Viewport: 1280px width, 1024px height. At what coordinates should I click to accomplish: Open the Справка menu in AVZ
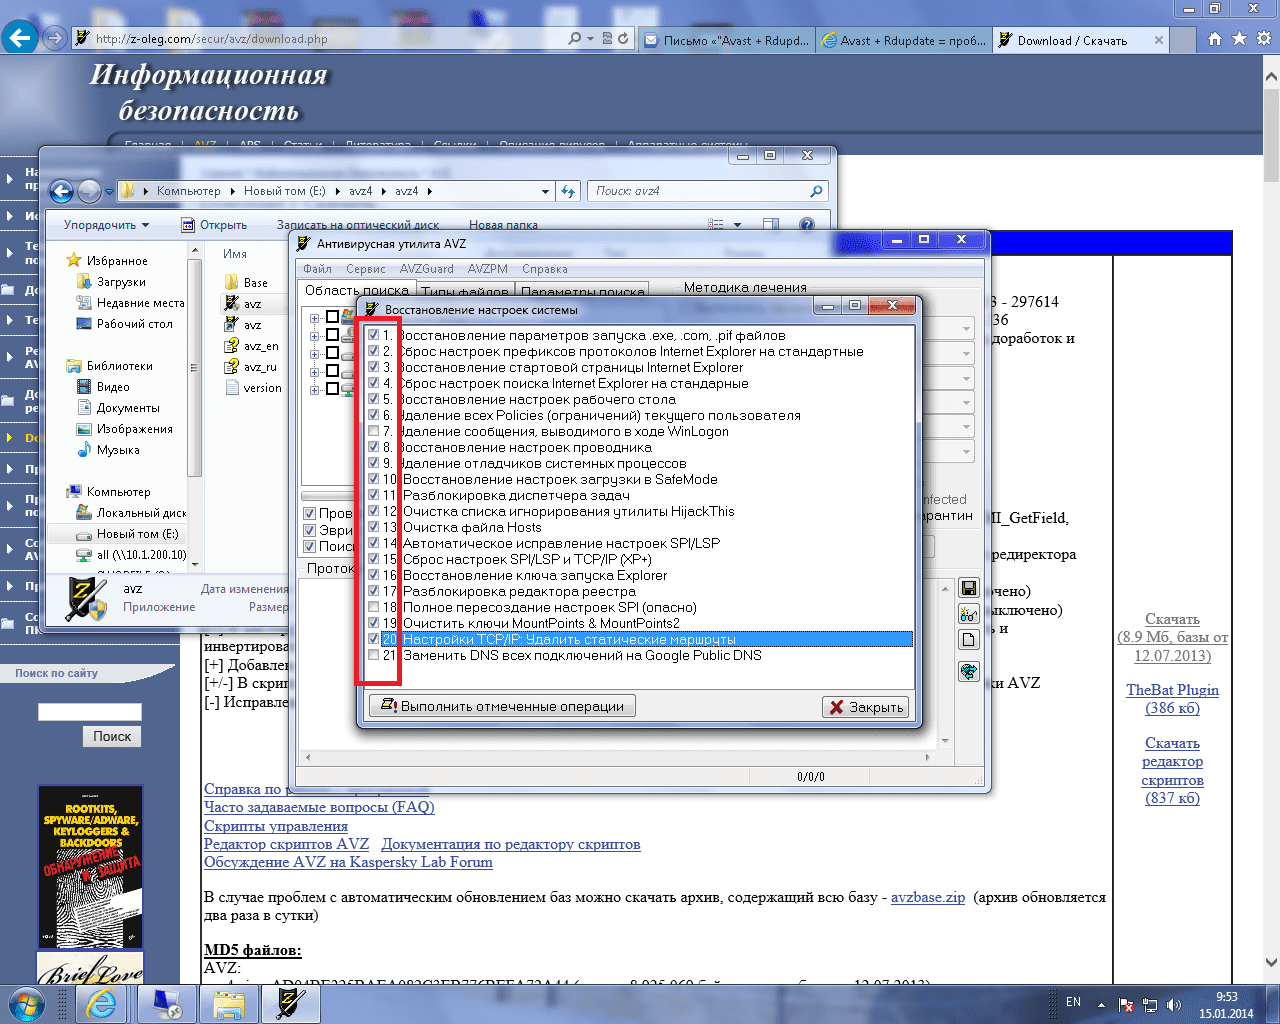coord(545,269)
